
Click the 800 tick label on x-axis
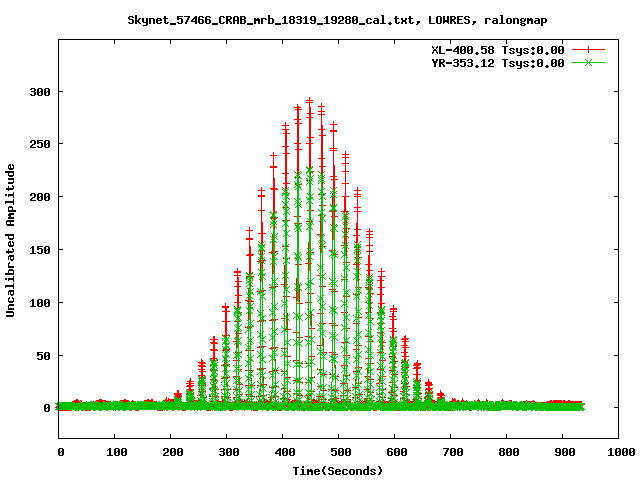[509, 452]
